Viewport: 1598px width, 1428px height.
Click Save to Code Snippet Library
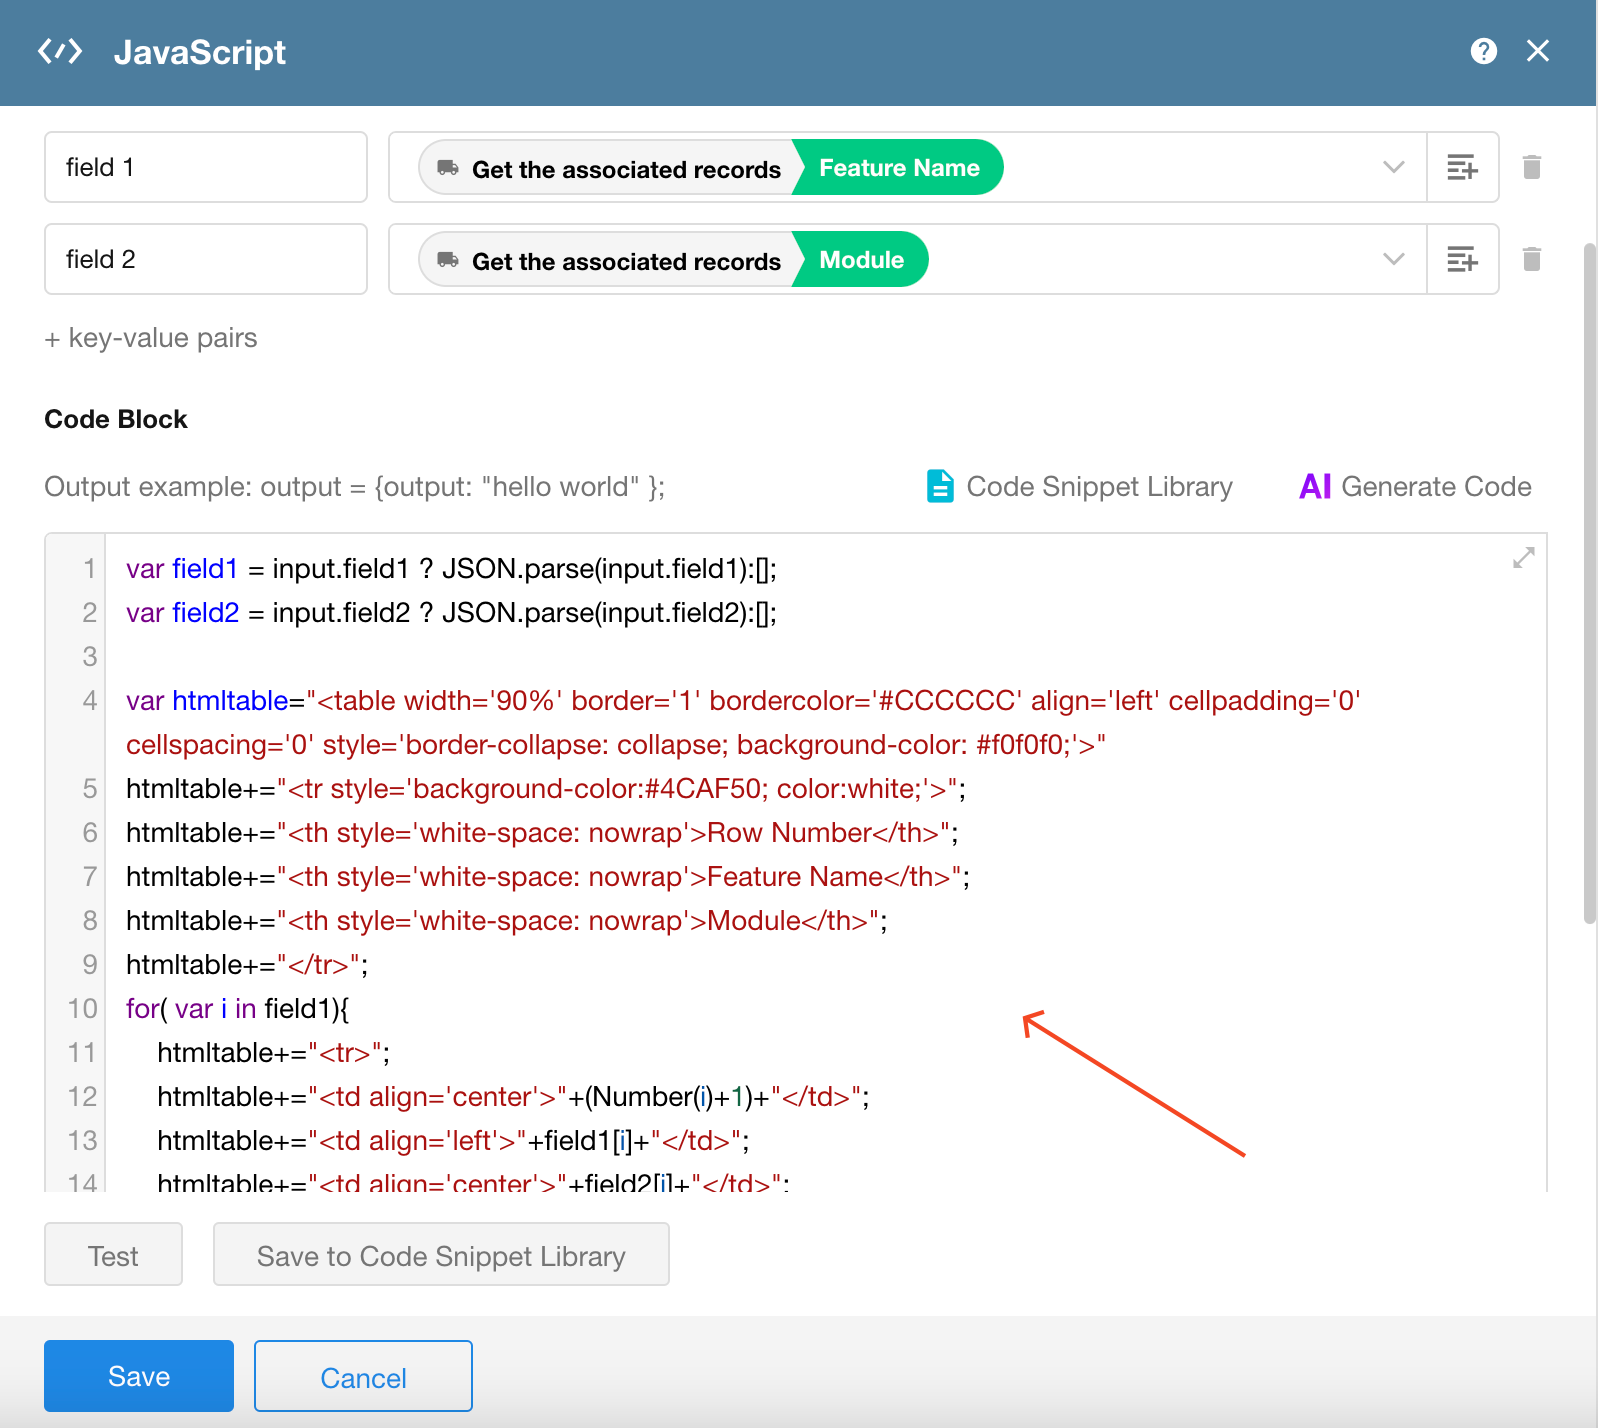click(x=441, y=1255)
